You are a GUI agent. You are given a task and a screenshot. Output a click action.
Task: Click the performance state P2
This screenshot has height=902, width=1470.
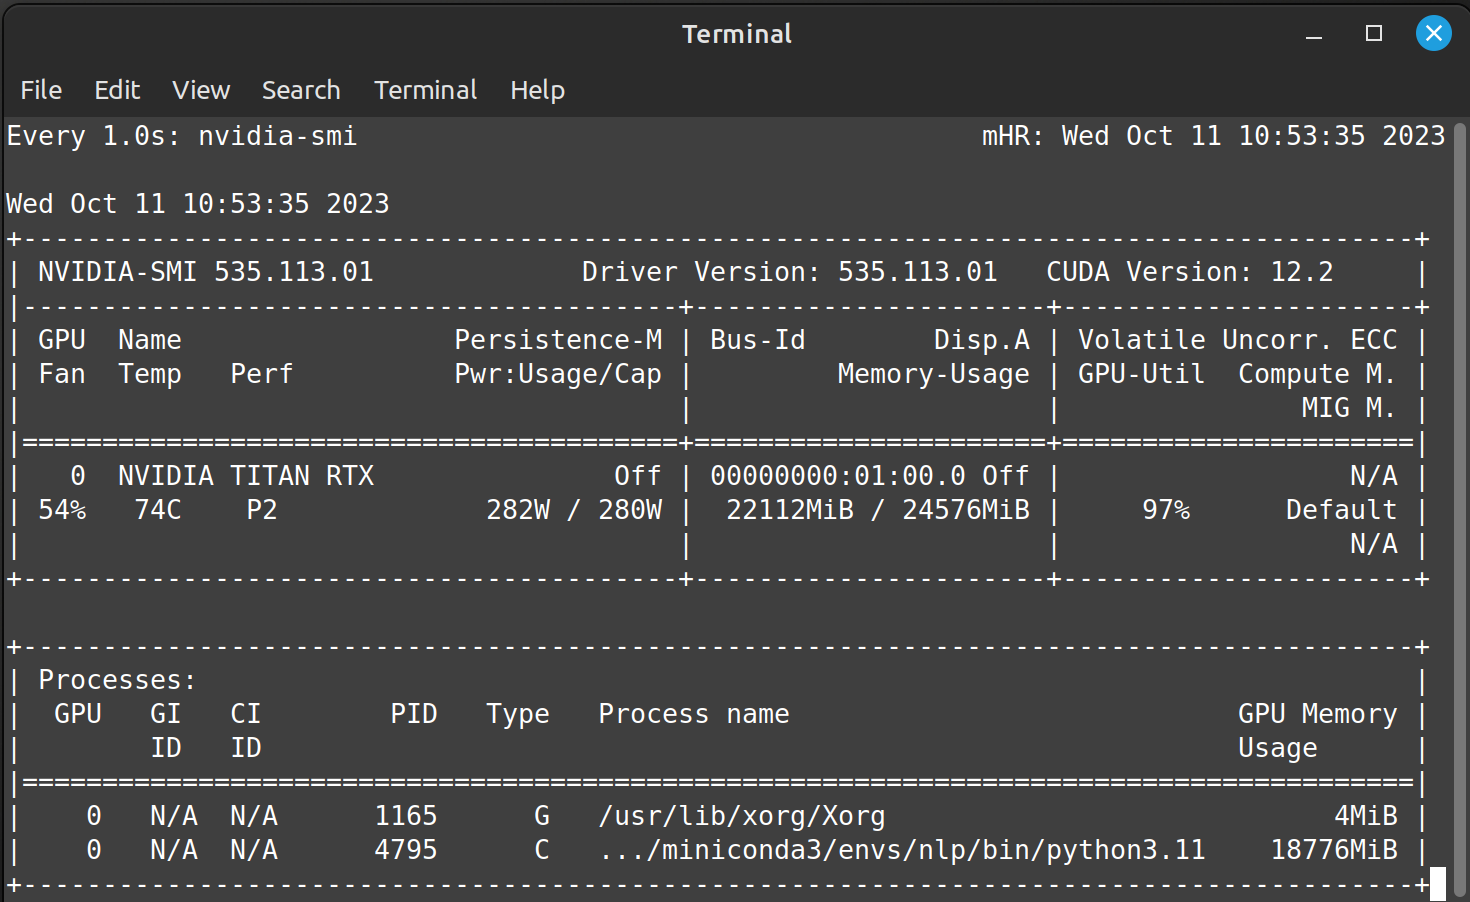coord(262,510)
